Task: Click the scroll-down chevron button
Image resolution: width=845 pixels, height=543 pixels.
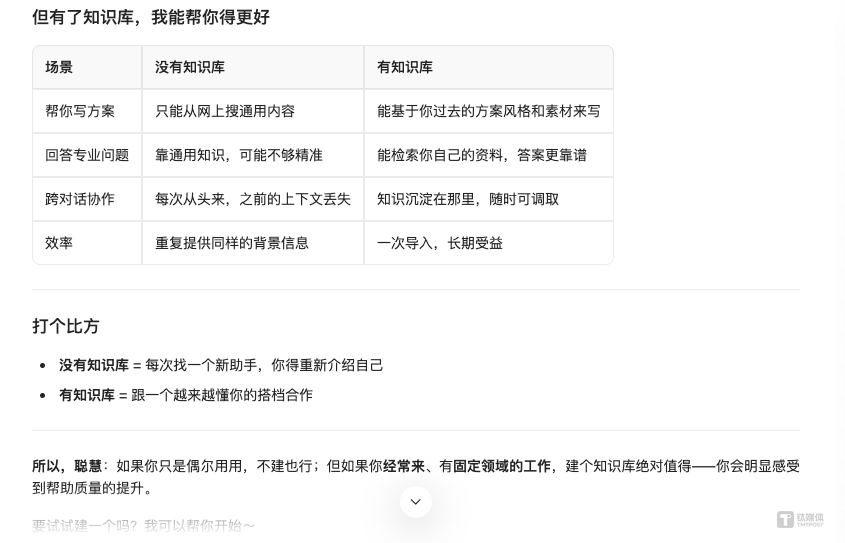Action: (x=416, y=501)
